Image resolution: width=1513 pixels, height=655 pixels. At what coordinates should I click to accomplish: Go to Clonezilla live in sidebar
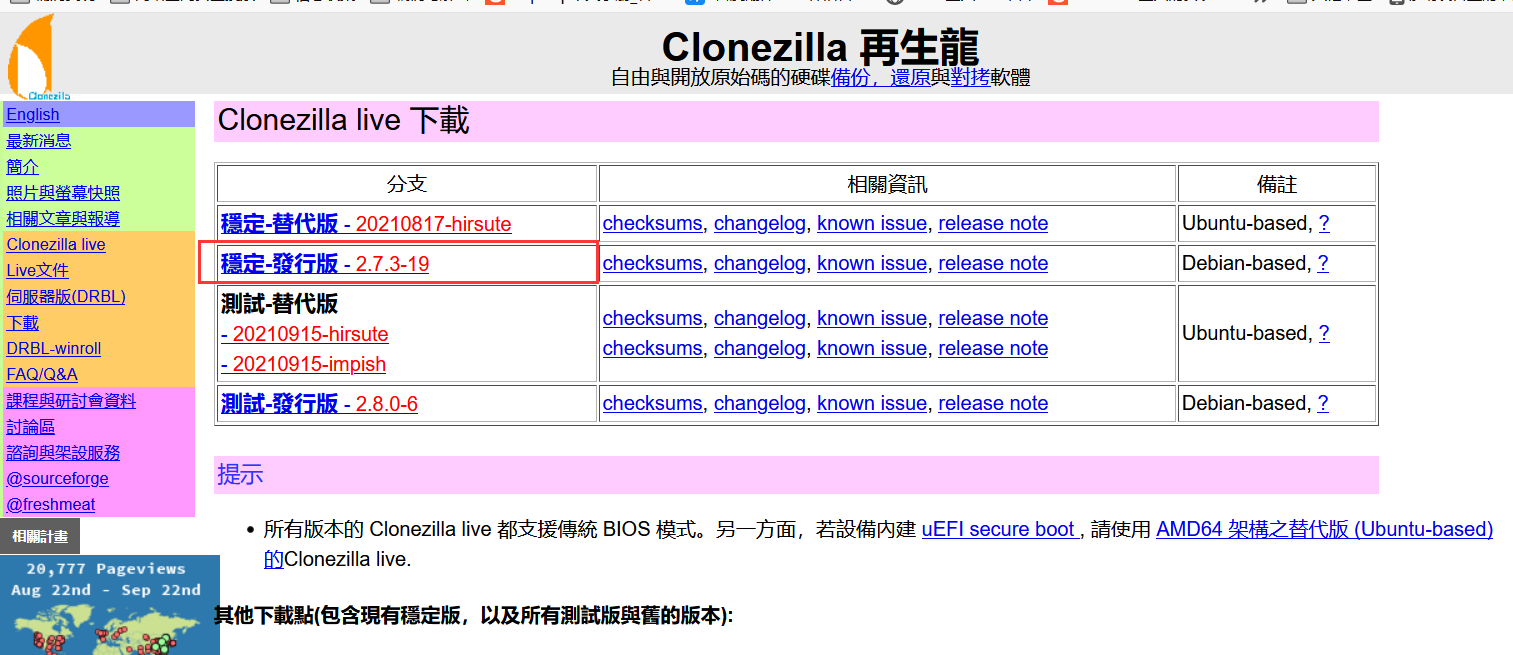coord(56,245)
